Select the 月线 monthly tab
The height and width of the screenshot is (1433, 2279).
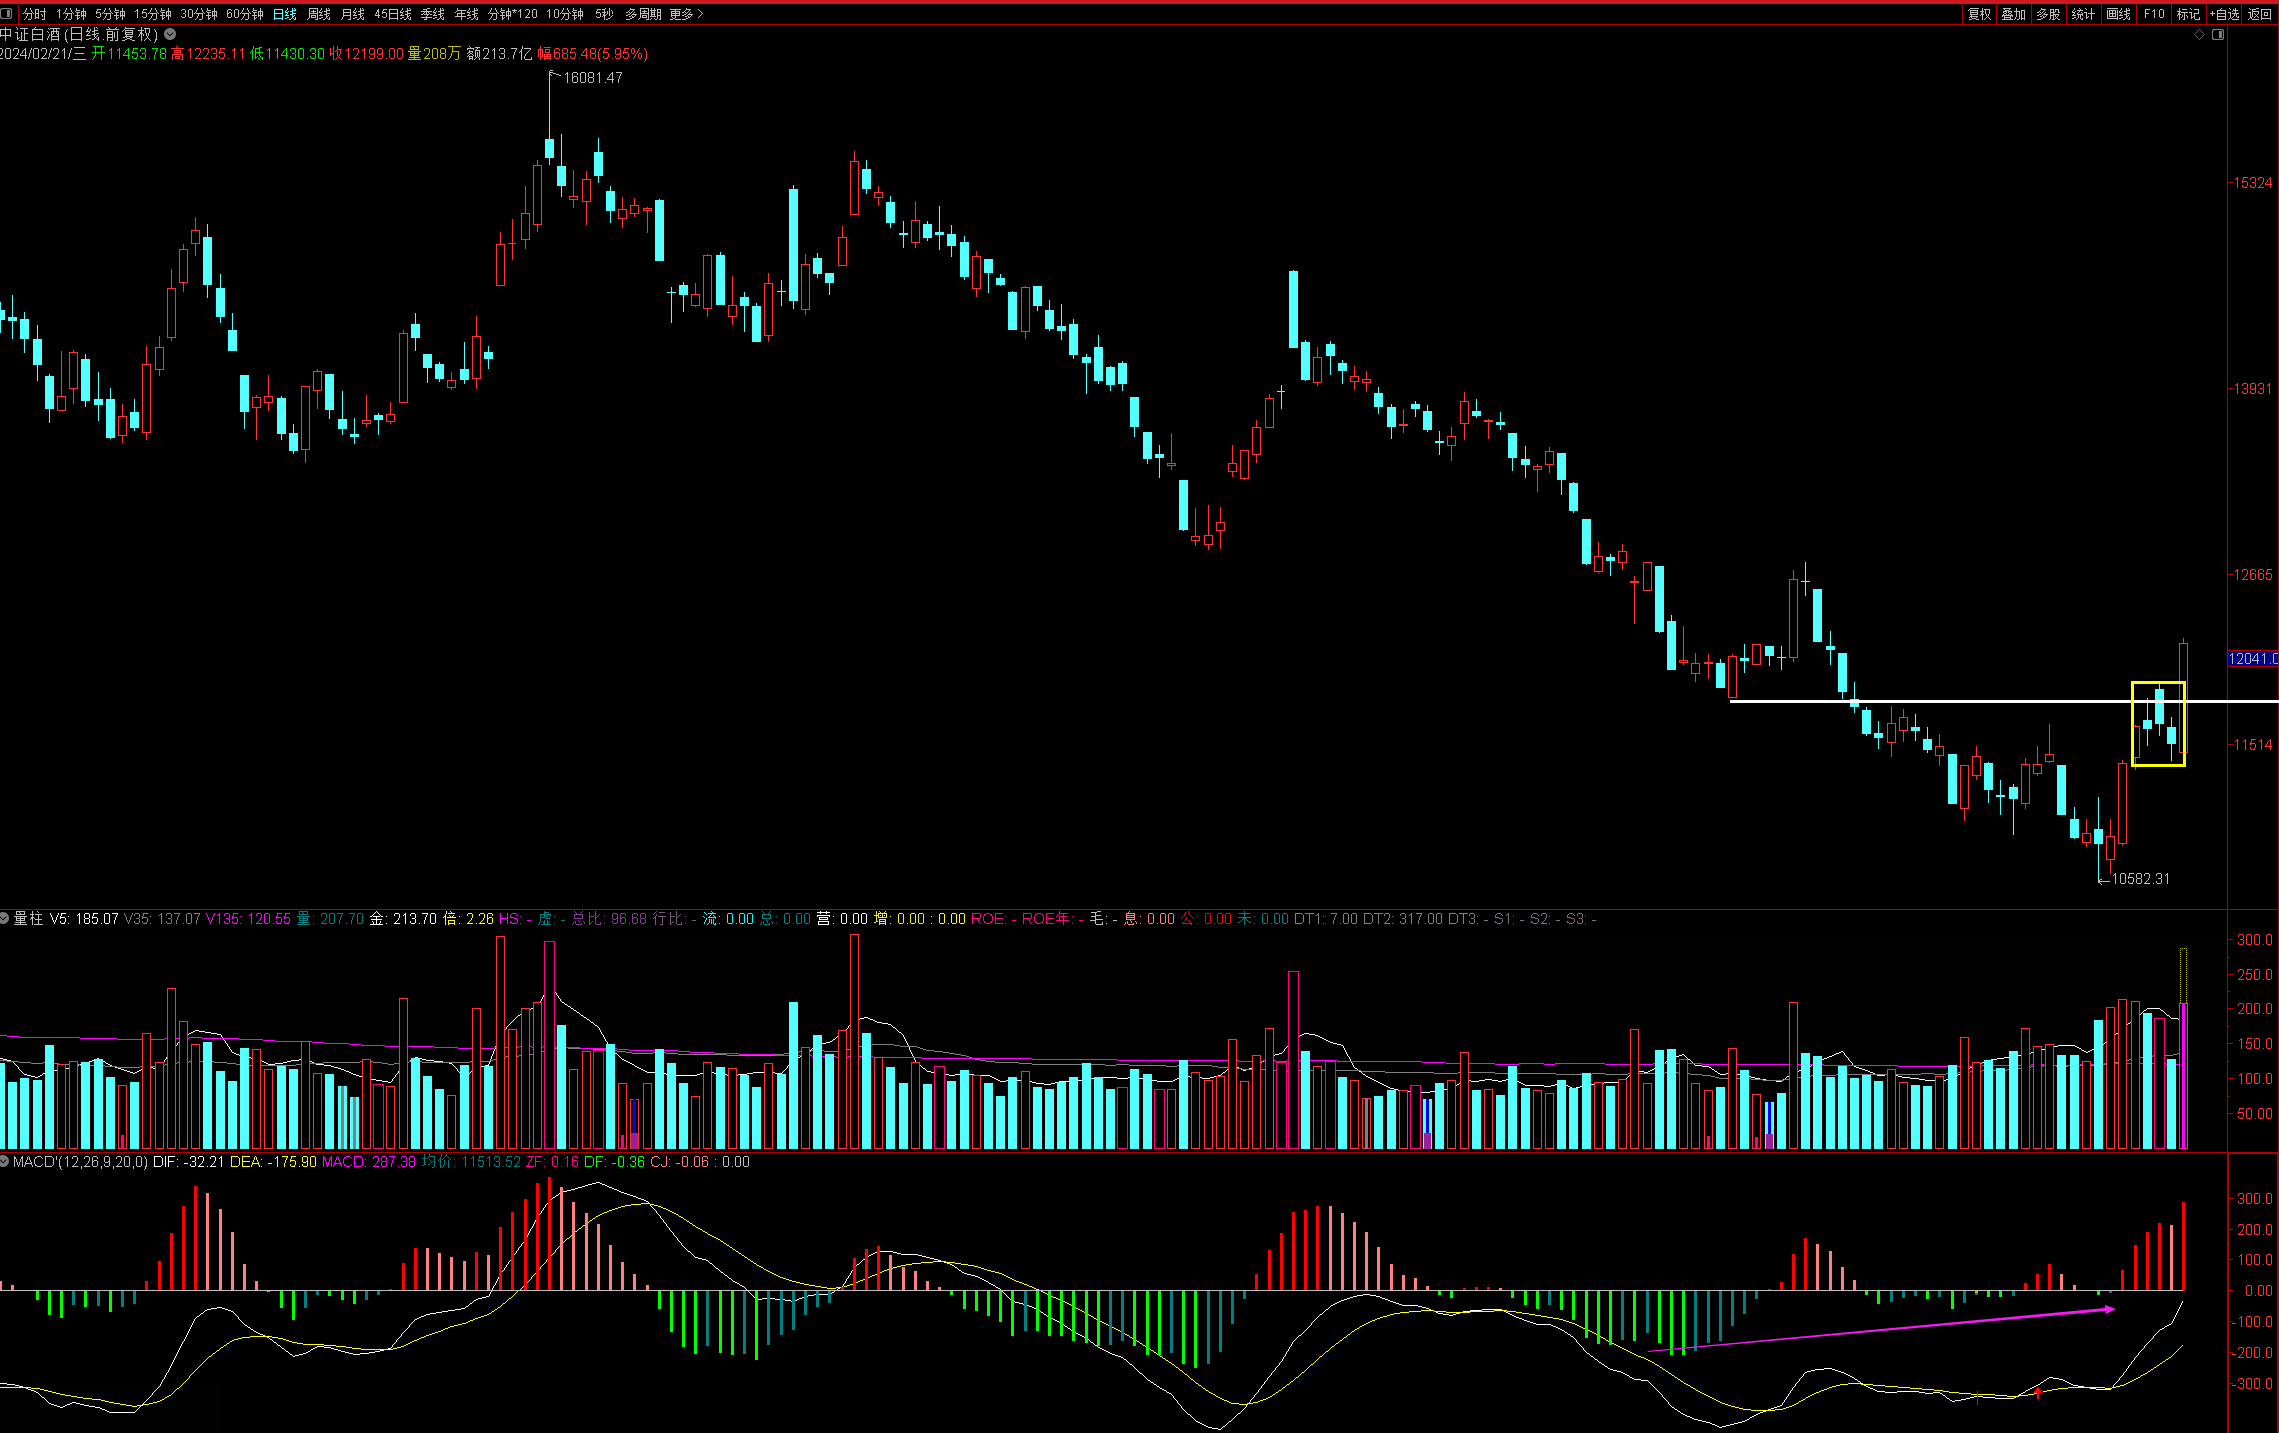click(x=353, y=14)
